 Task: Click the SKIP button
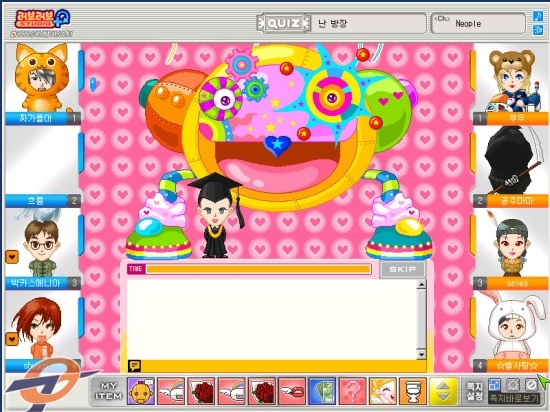tap(402, 269)
